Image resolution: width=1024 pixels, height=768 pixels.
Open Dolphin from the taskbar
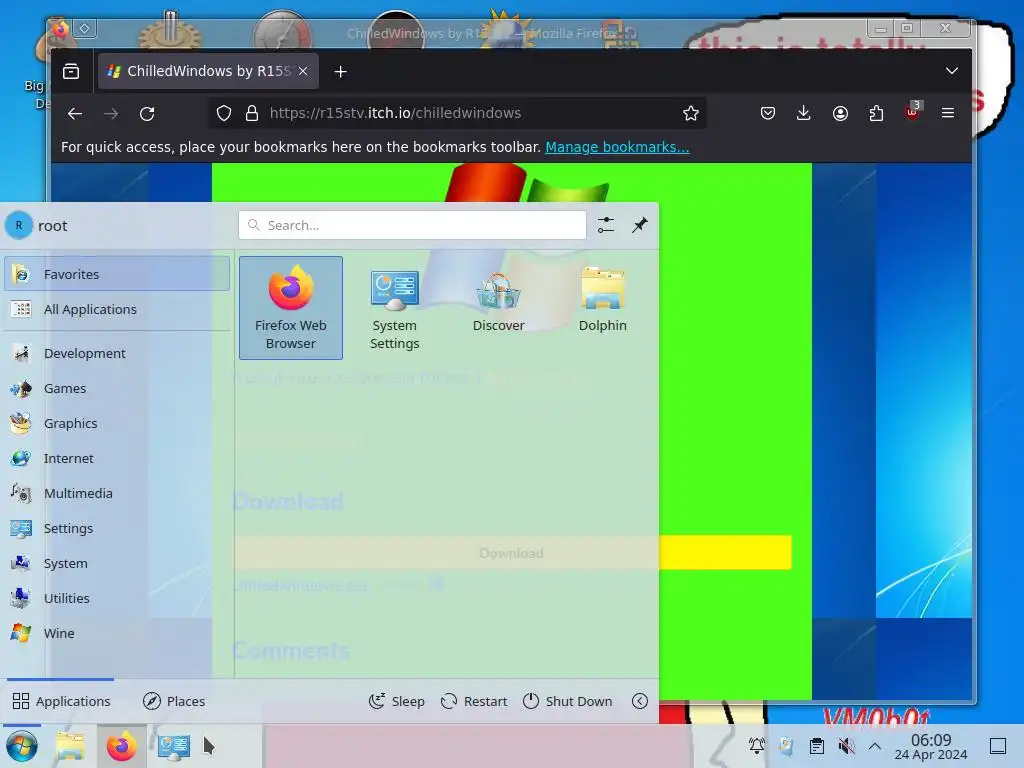tap(70, 746)
